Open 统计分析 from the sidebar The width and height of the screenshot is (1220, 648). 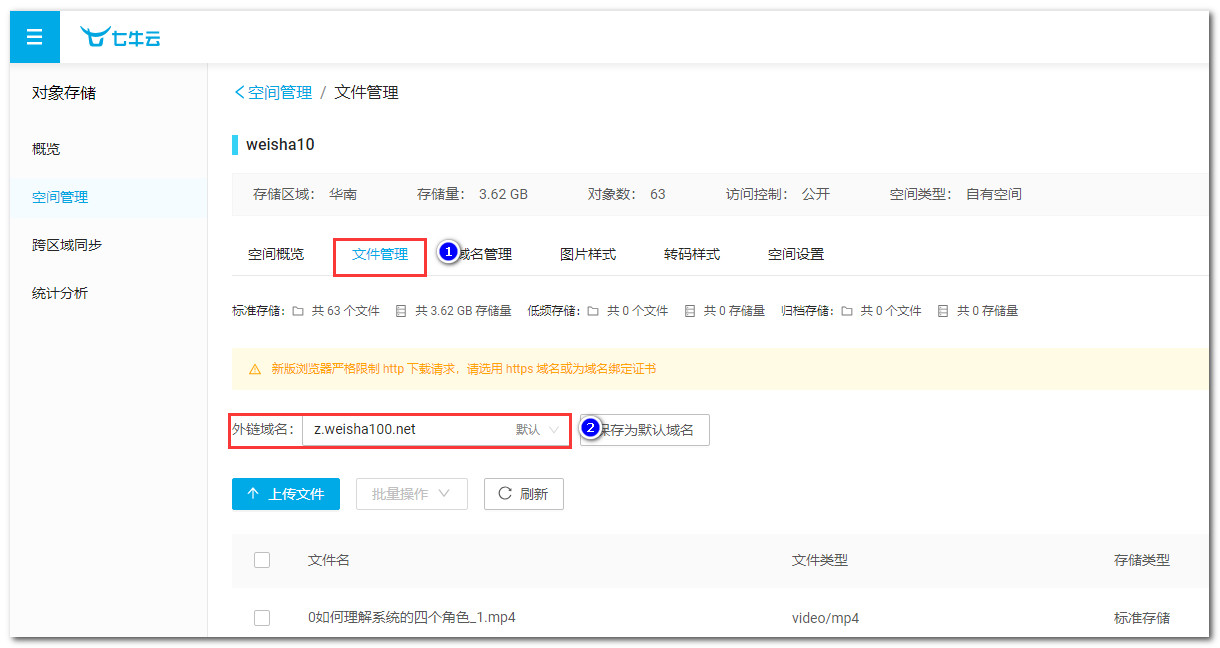(x=60, y=293)
